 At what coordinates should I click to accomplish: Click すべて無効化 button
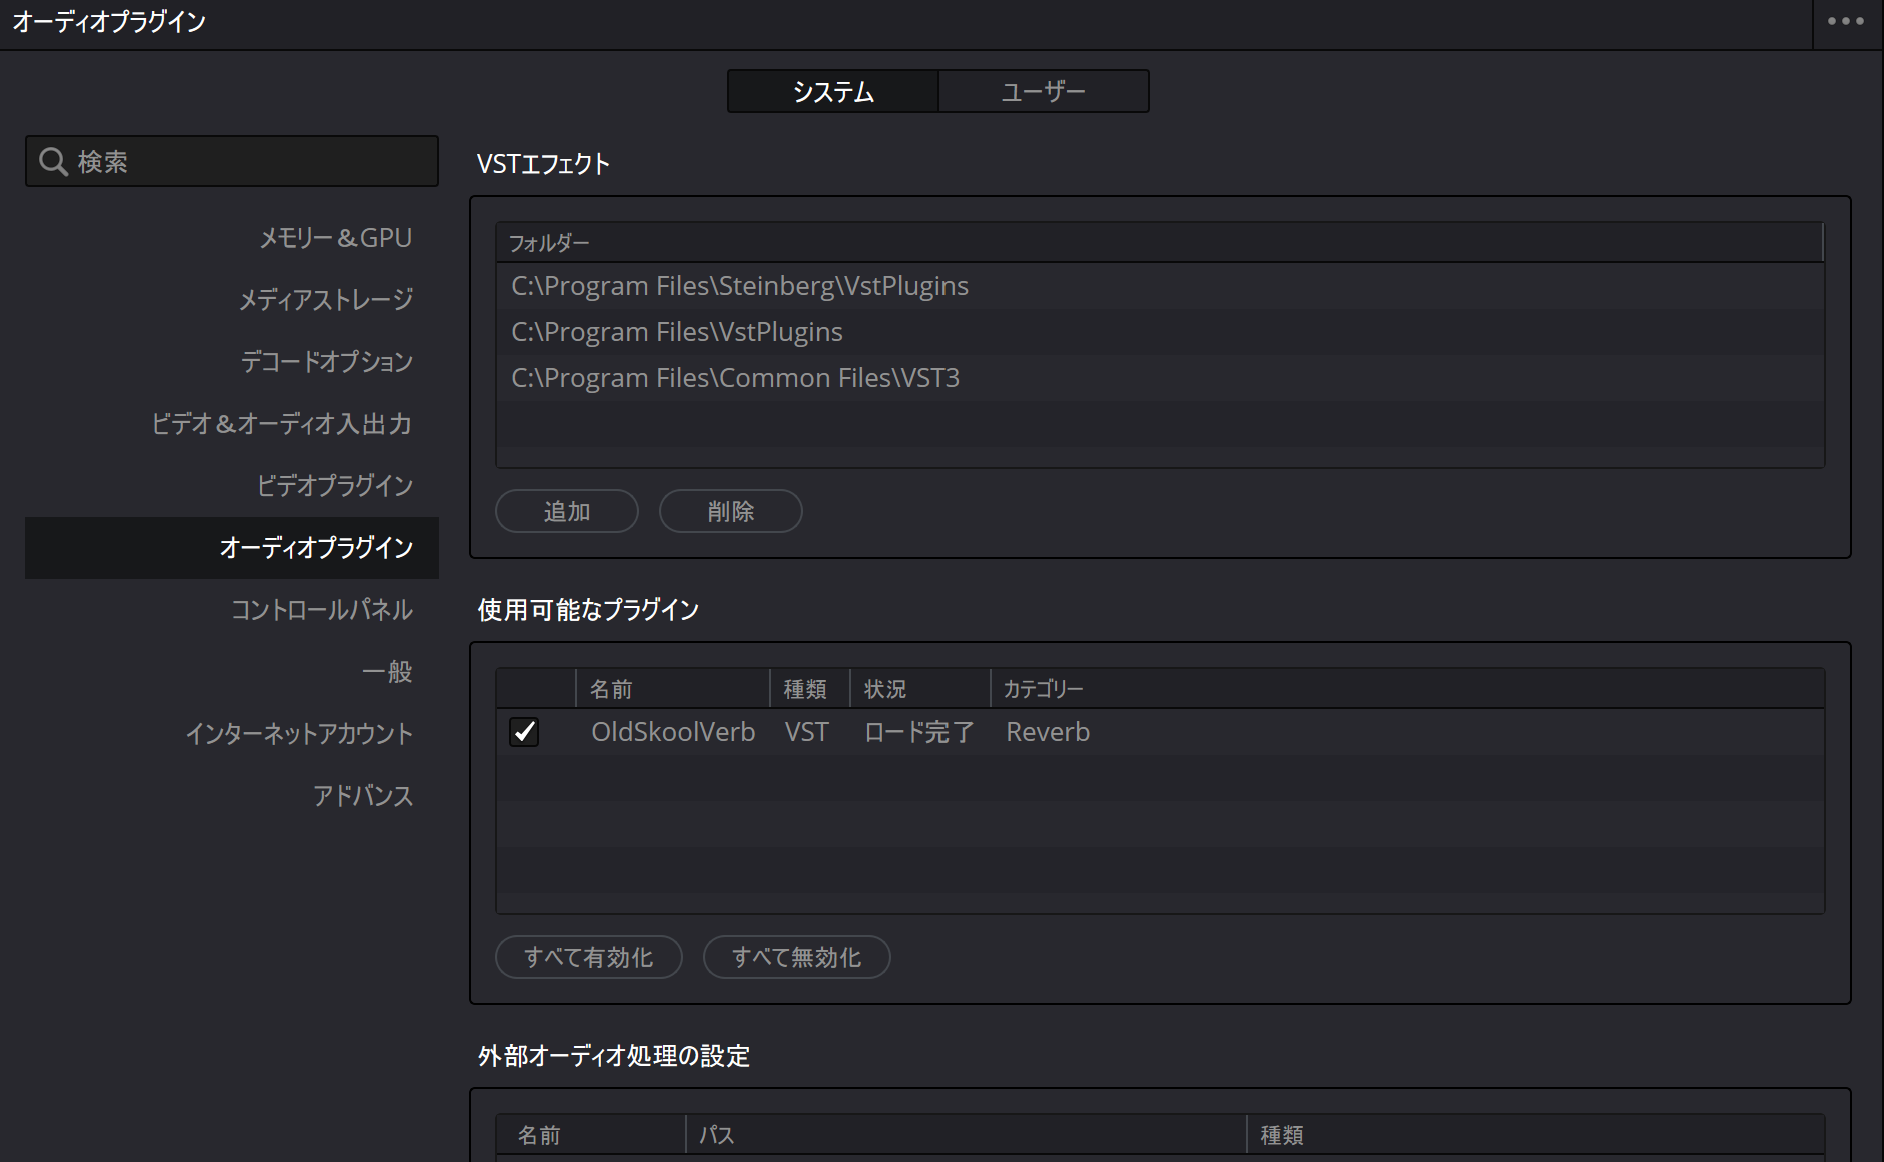coord(797,957)
